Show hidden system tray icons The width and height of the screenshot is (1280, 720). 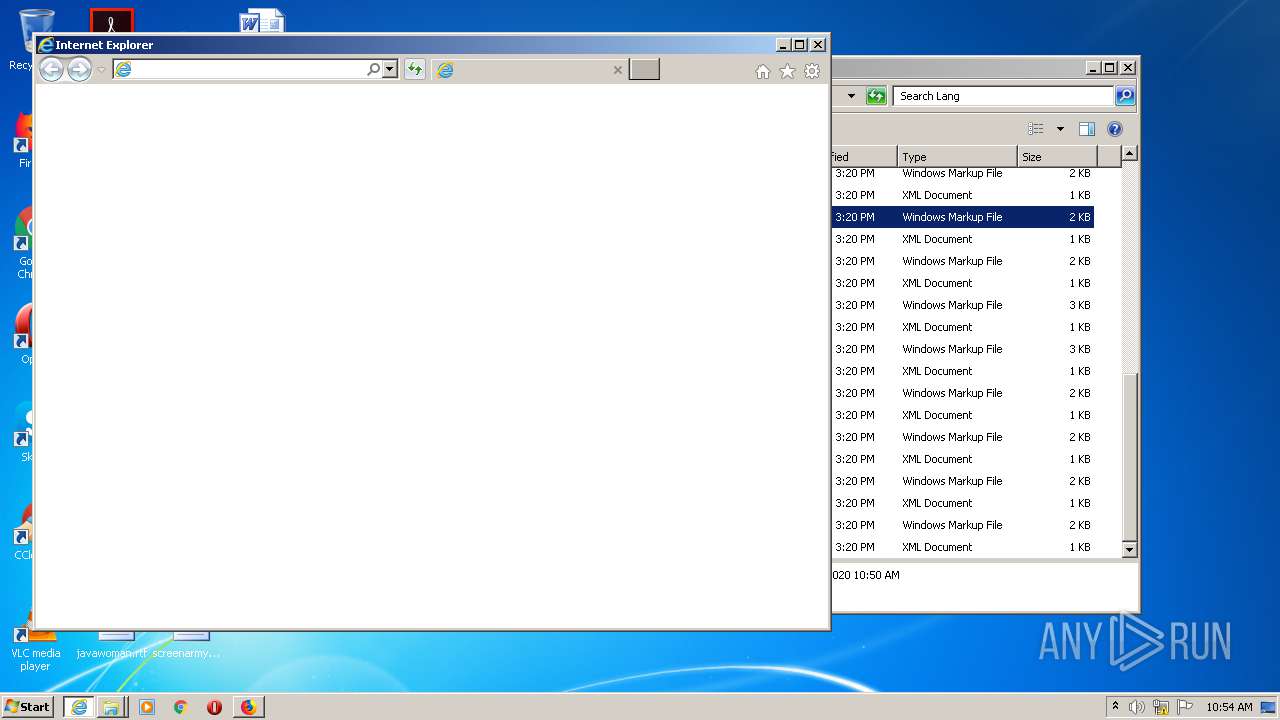[1115, 707]
